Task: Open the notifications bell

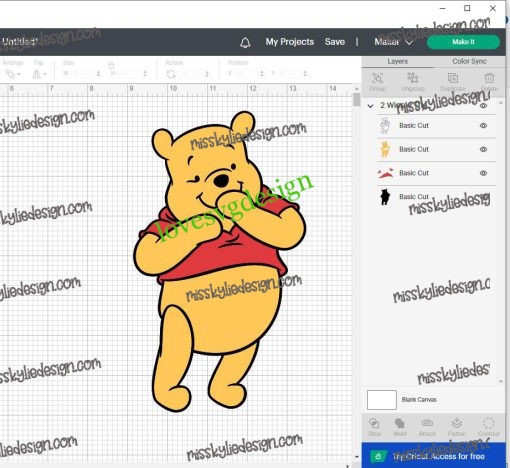Action: 245,42
